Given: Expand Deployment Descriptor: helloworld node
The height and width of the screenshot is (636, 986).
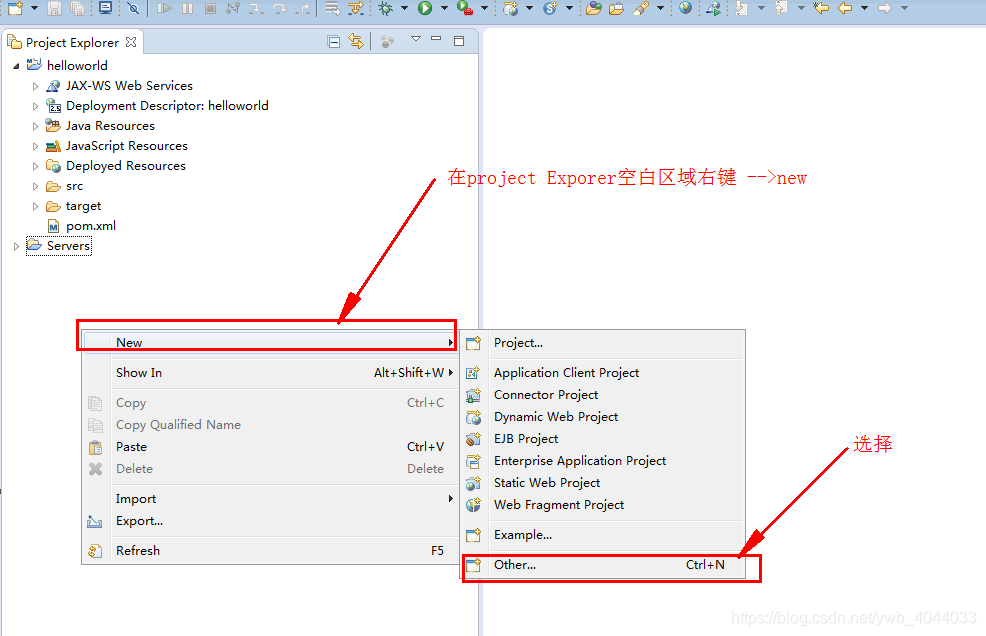Looking at the screenshot, I should pos(35,106).
